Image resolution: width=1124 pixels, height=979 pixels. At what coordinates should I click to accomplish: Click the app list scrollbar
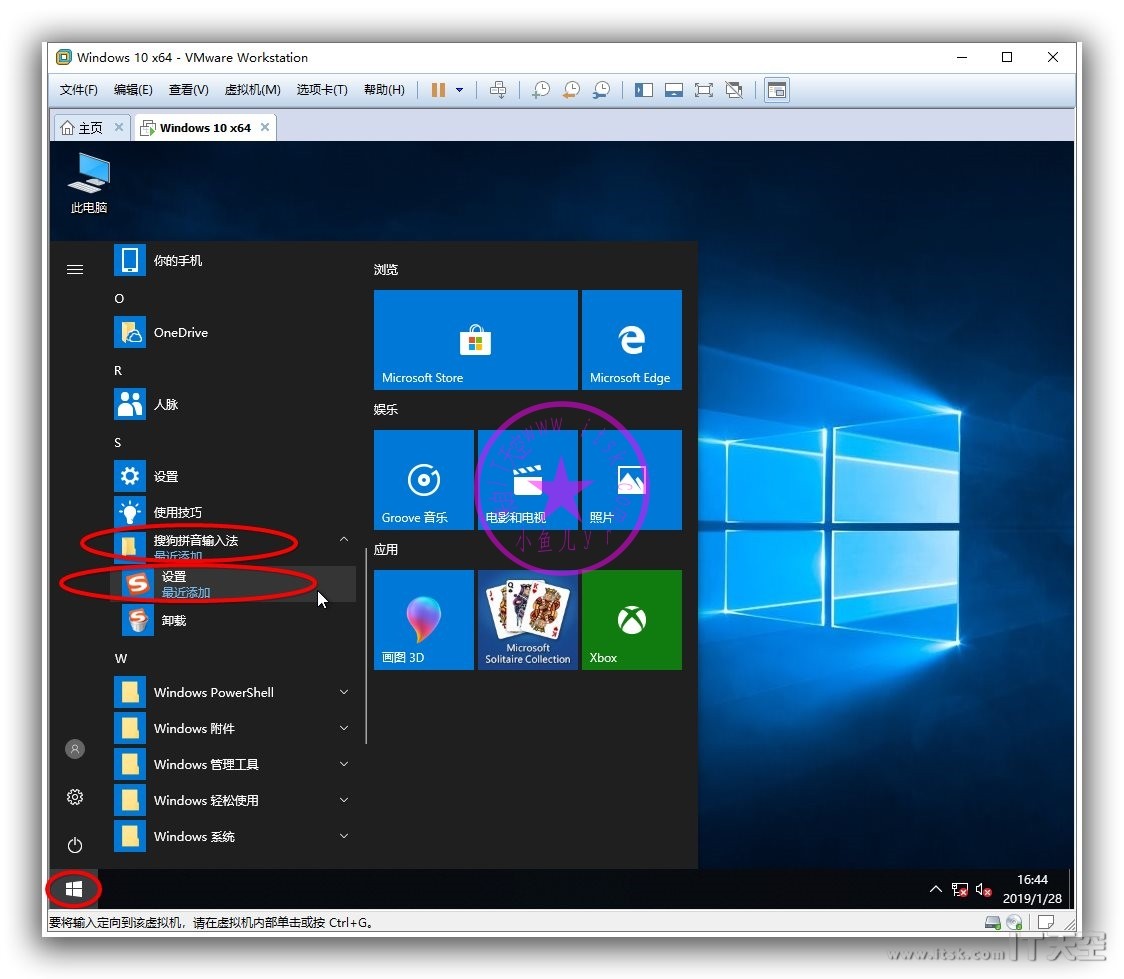click(x=366, y=646)
